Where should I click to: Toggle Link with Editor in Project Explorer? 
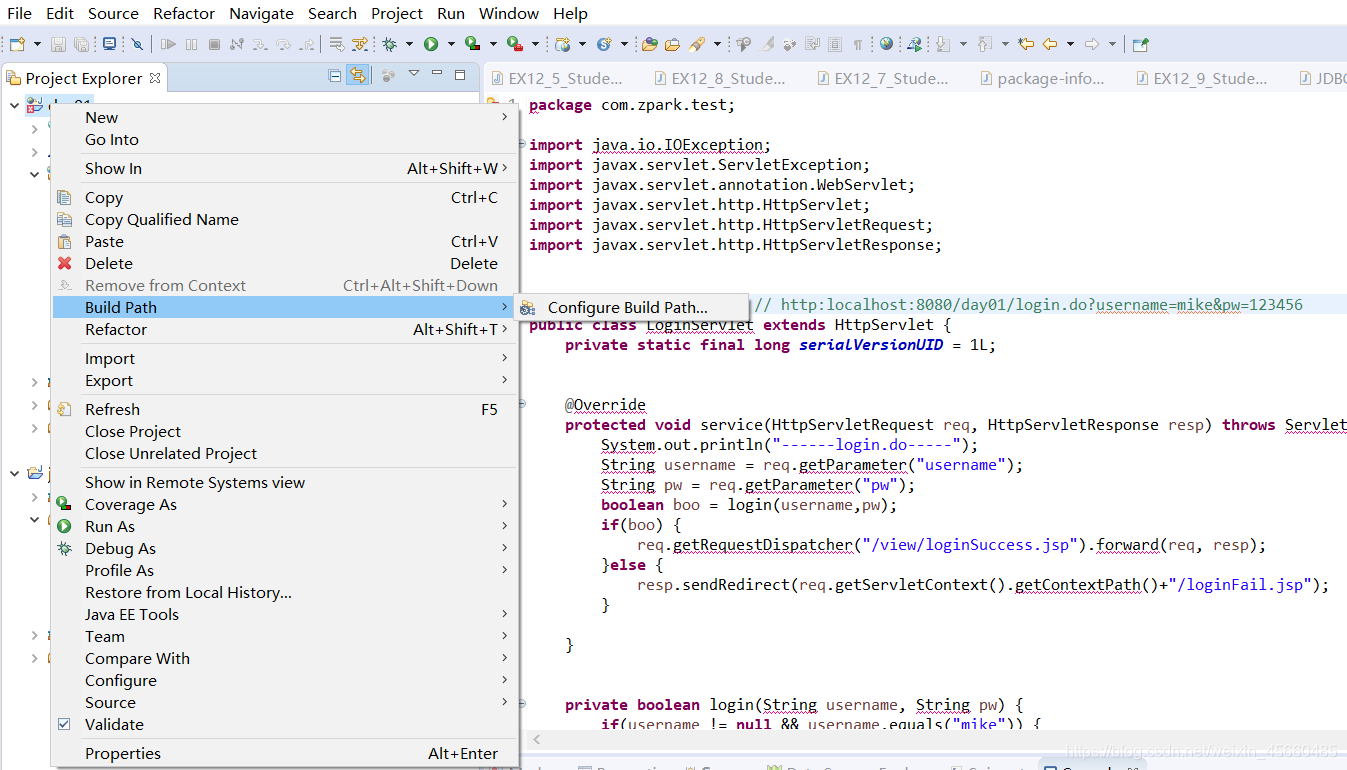tap(357, 75)
